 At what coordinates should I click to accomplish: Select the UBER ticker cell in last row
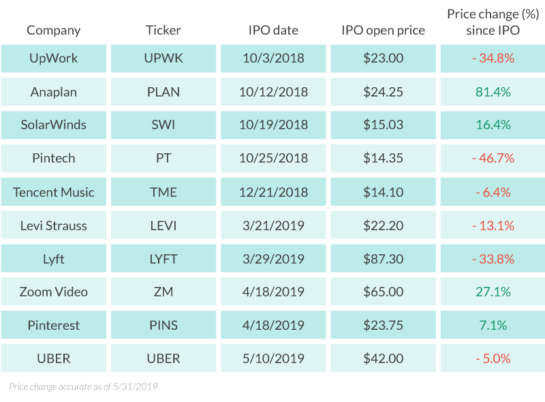(163, 358)
